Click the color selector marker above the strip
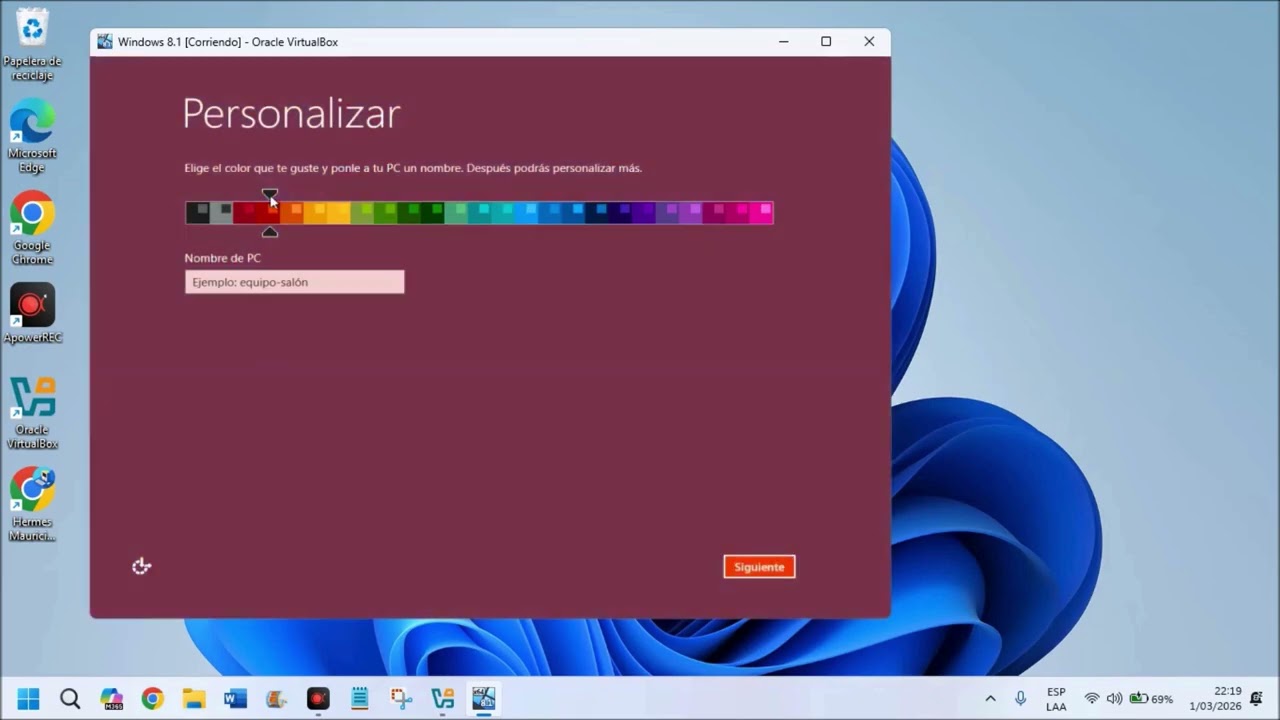The width and height of the screenshot is (1280, 720). pyautogui.click(x=269, y=194)
